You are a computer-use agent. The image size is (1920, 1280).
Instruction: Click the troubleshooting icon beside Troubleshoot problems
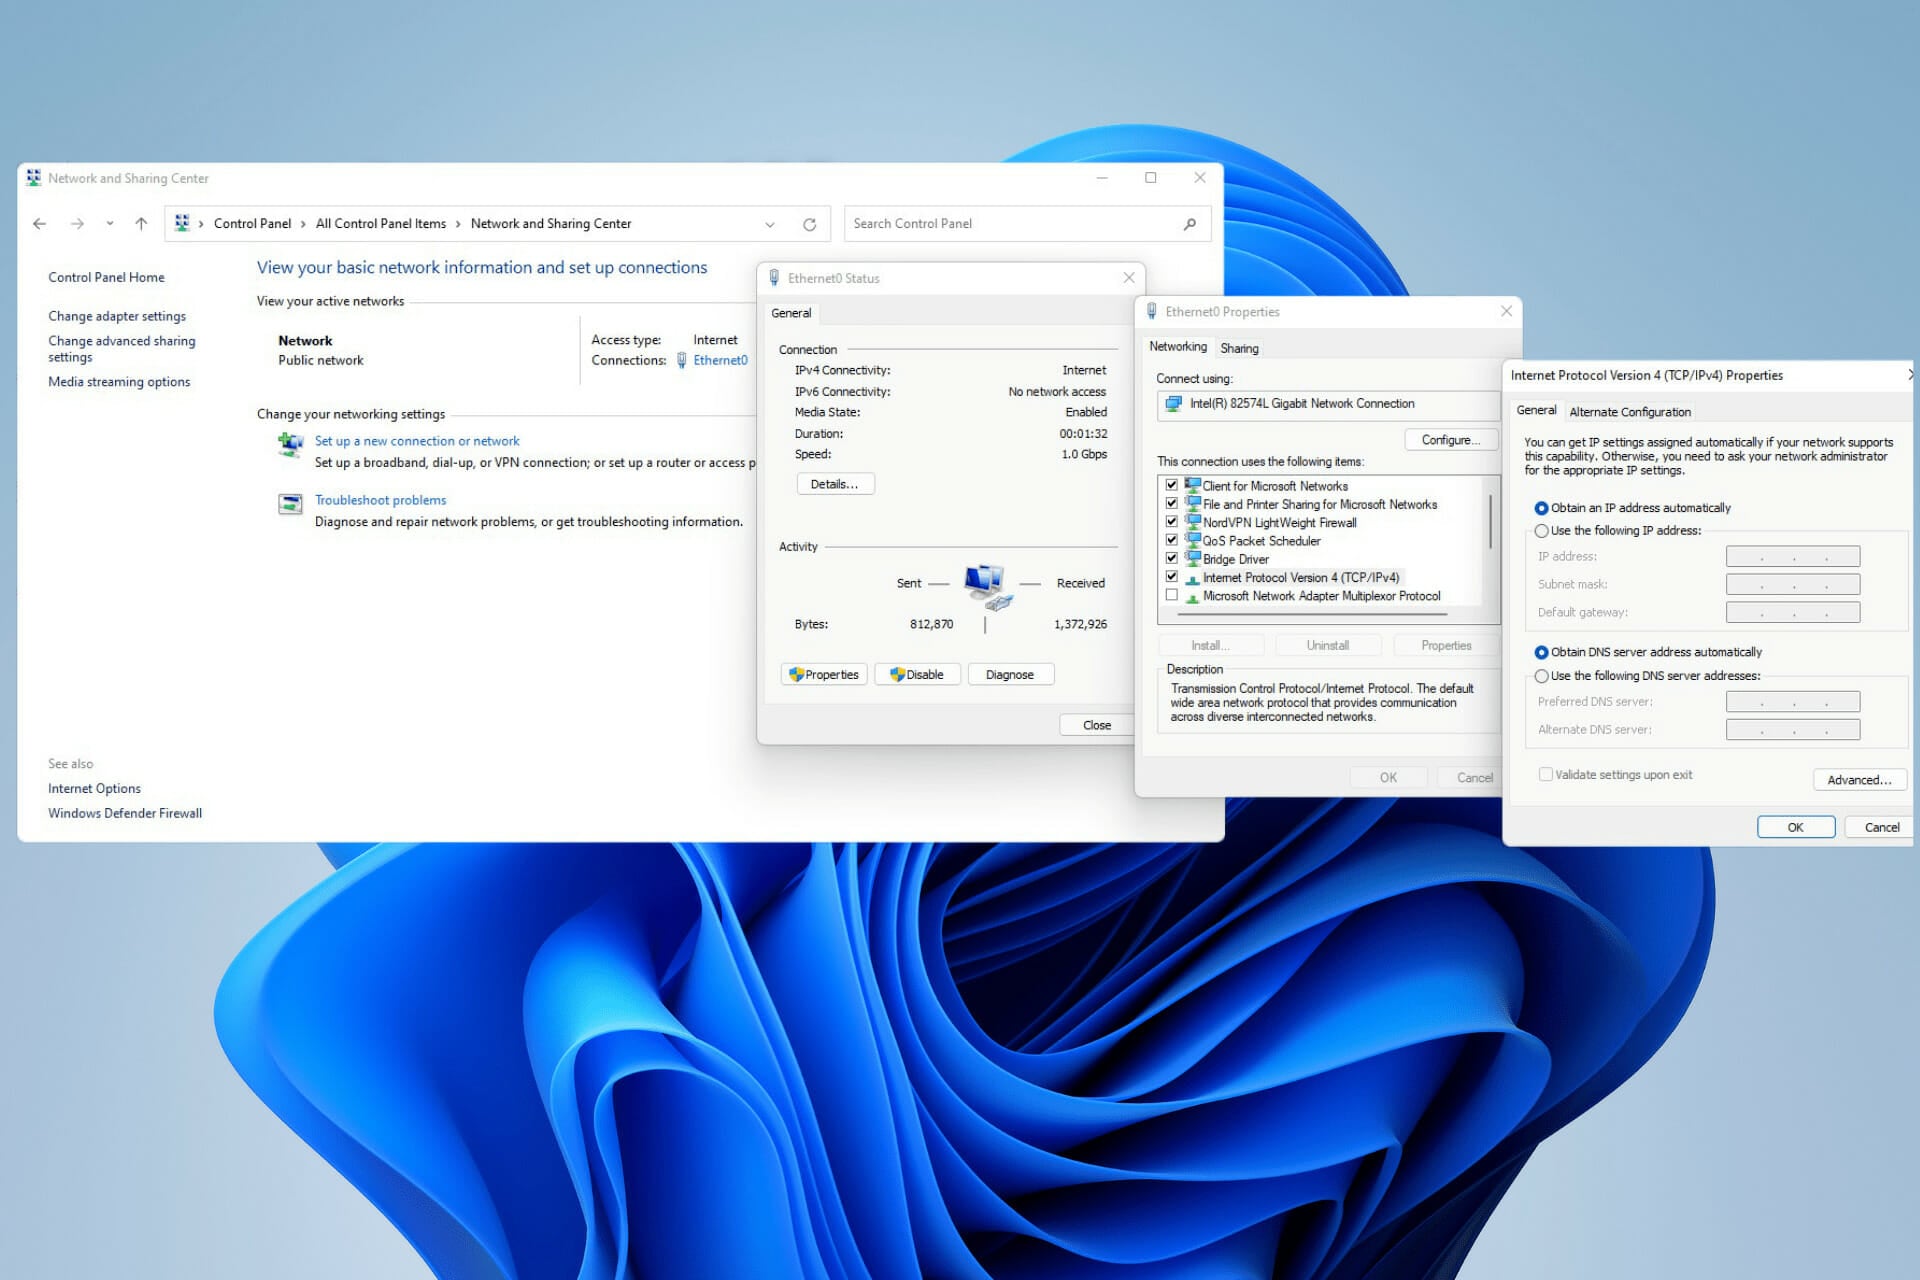(x=290, y=505)
